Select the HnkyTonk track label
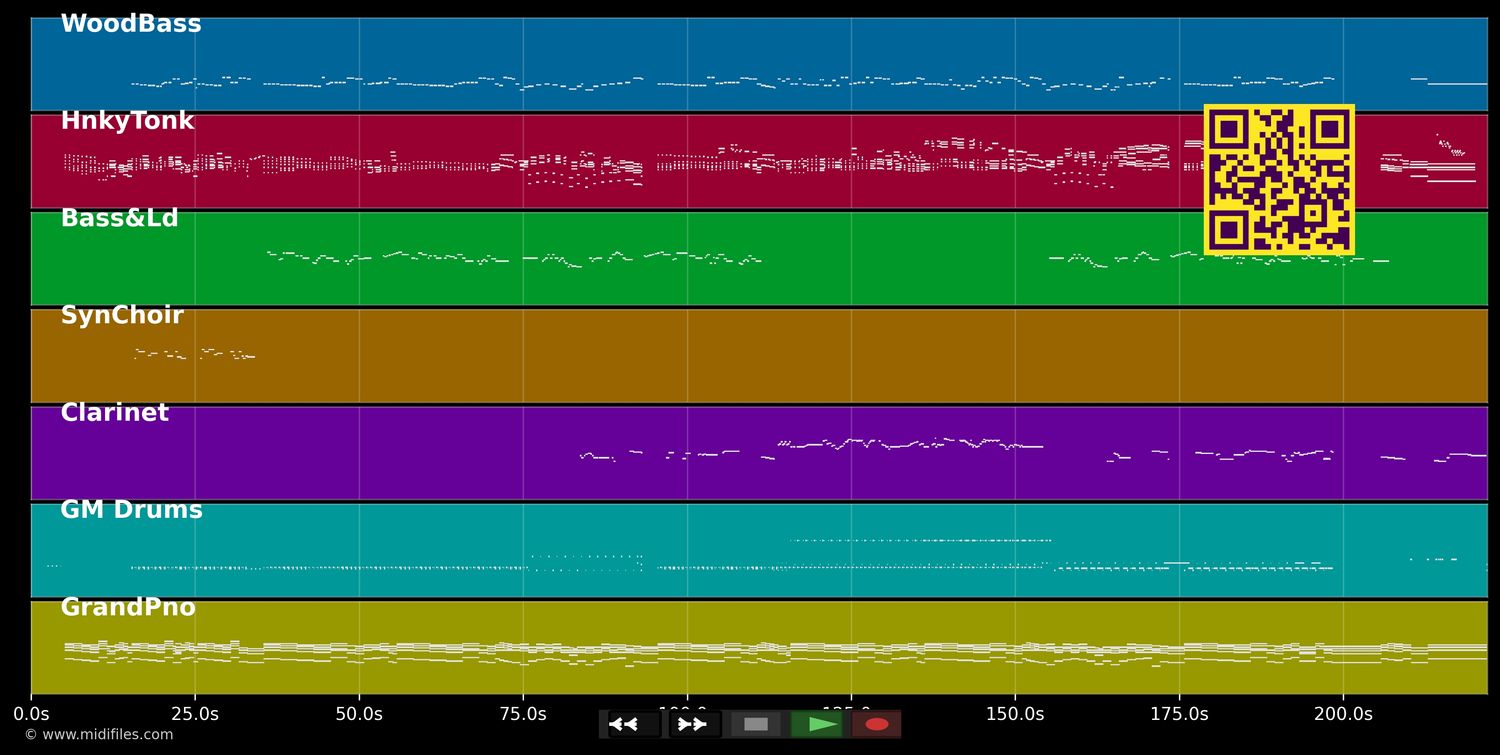 point(127,121)
